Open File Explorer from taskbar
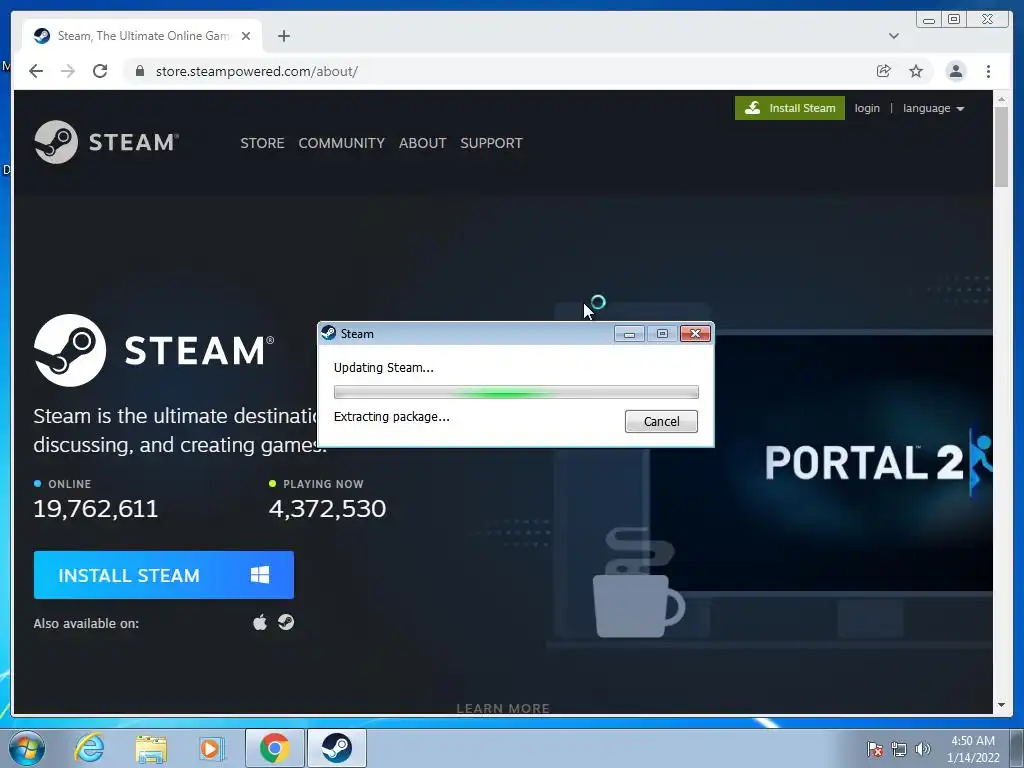Screen dimensions: 1024x768 [151, 748]
